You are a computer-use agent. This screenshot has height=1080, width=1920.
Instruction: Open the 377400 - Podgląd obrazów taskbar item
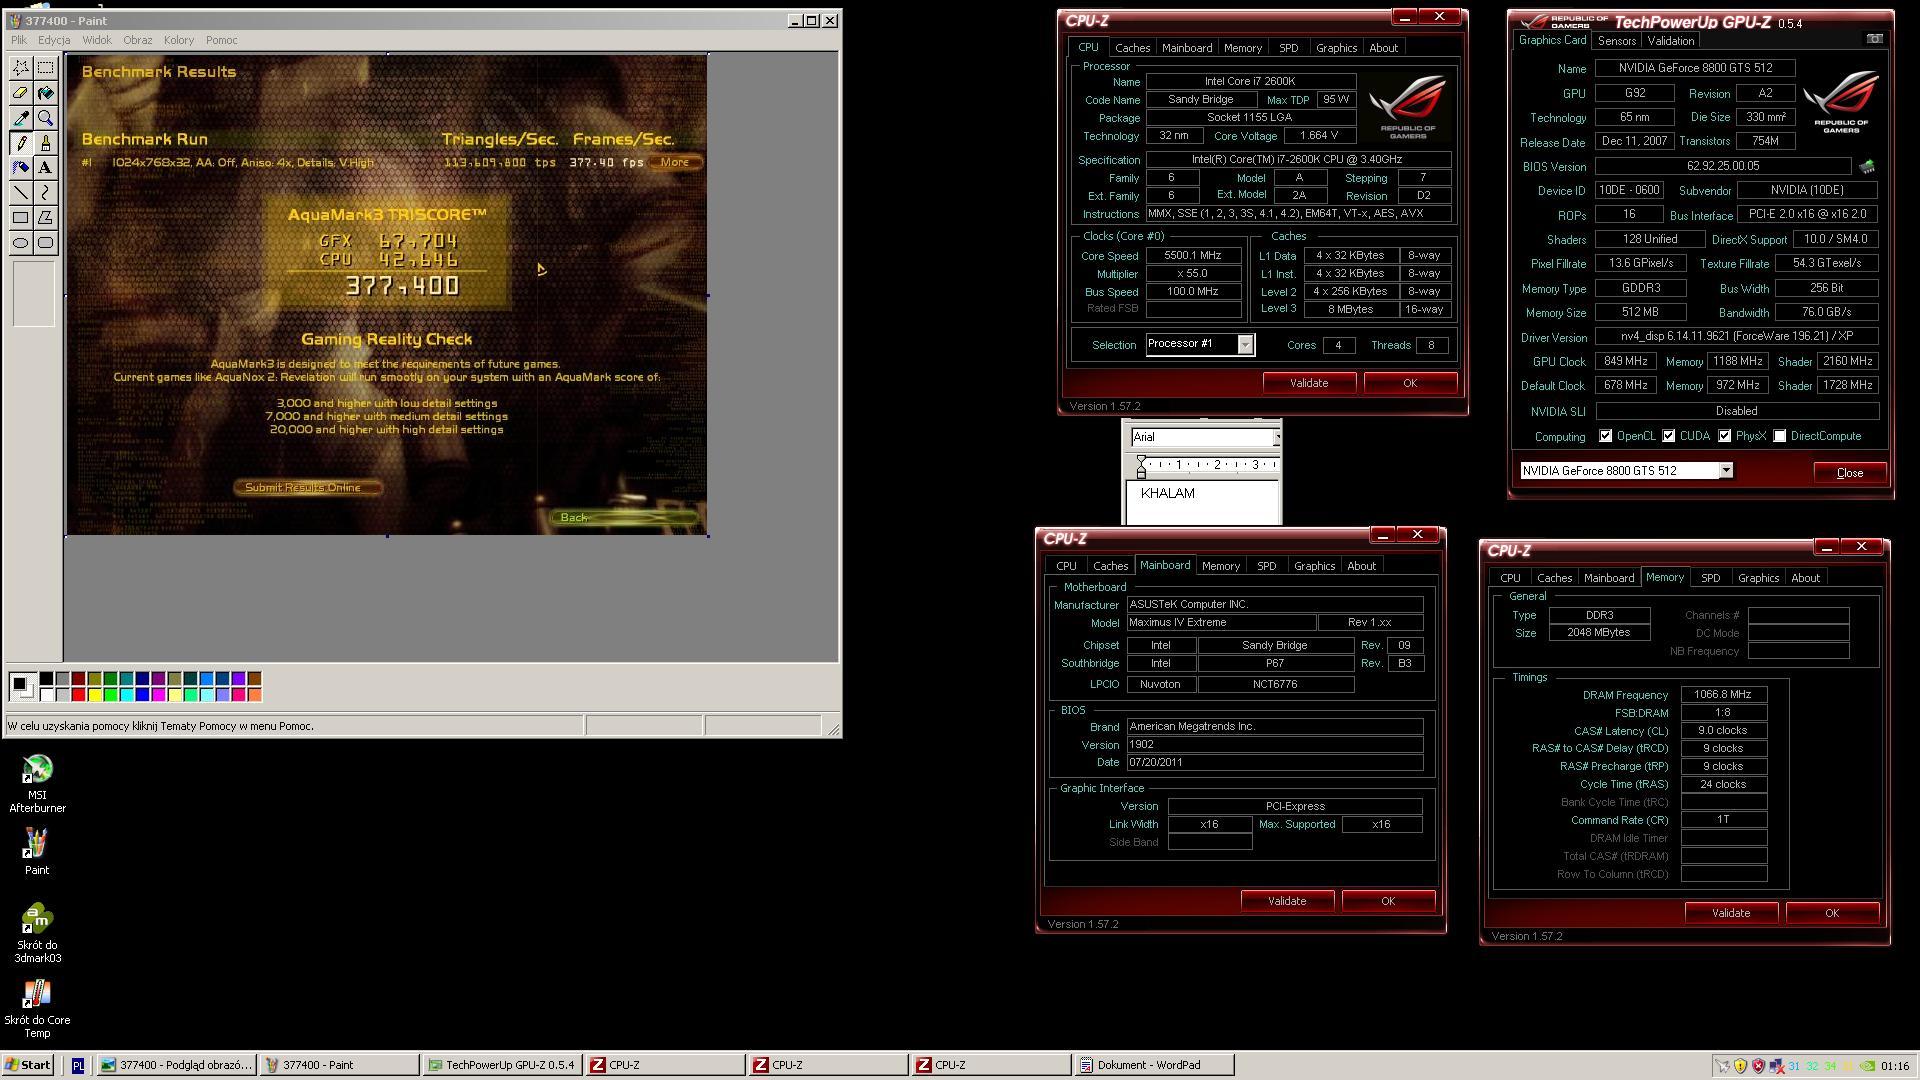(177, 1066)
